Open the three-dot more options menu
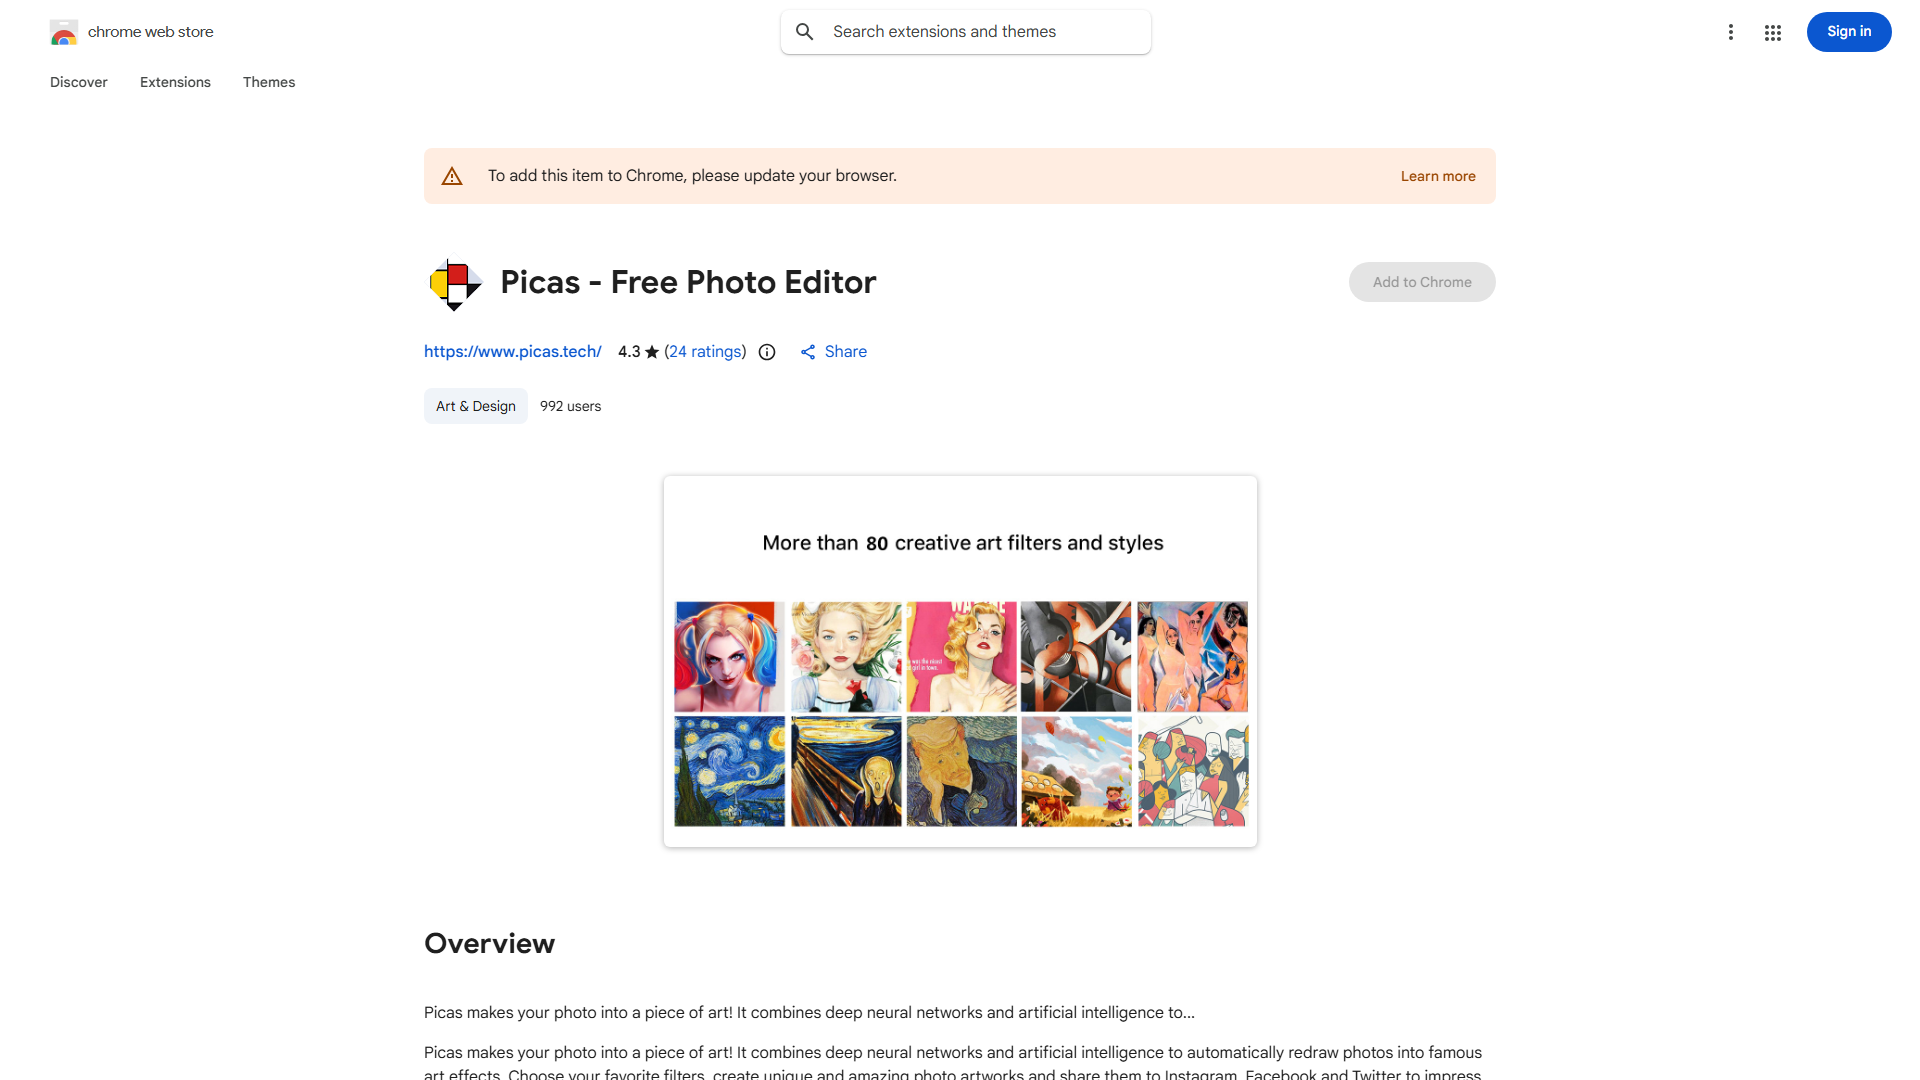This screenshot has height=1080, width=1920. point(1730,32)
